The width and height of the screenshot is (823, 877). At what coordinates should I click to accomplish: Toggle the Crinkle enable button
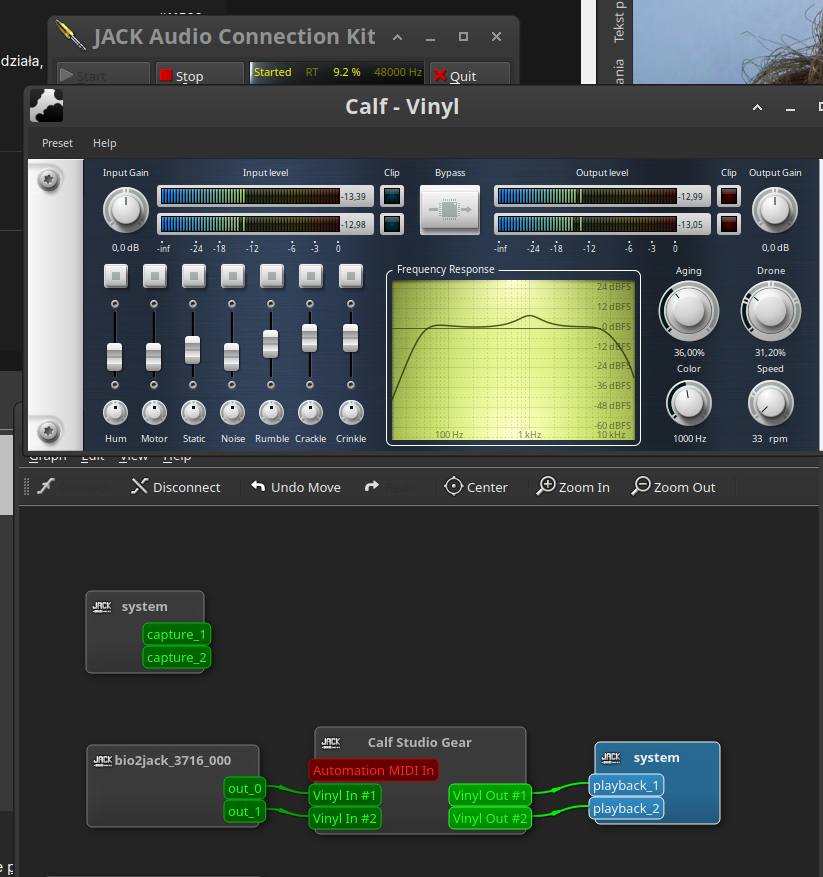pos(351,276)
